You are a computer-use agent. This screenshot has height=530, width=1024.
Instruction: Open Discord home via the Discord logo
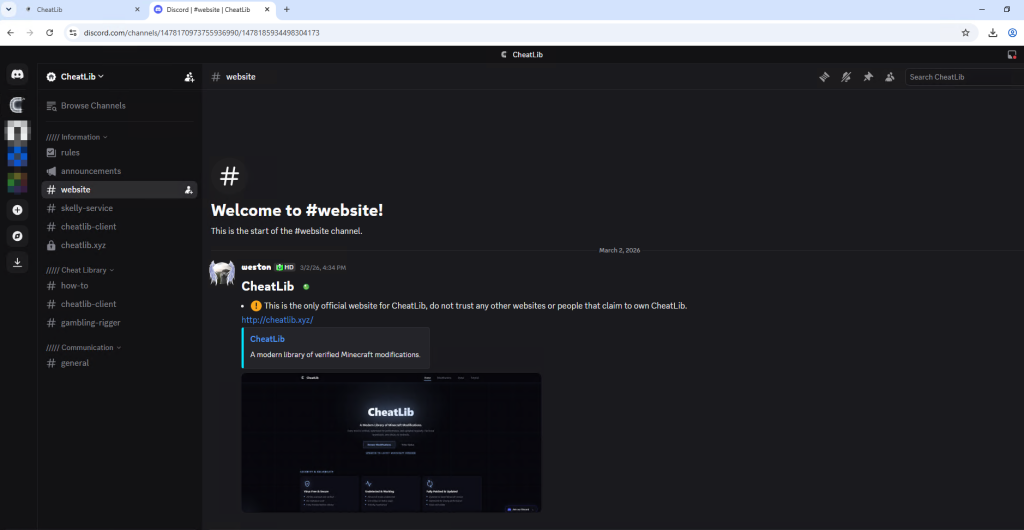point(18,75)
